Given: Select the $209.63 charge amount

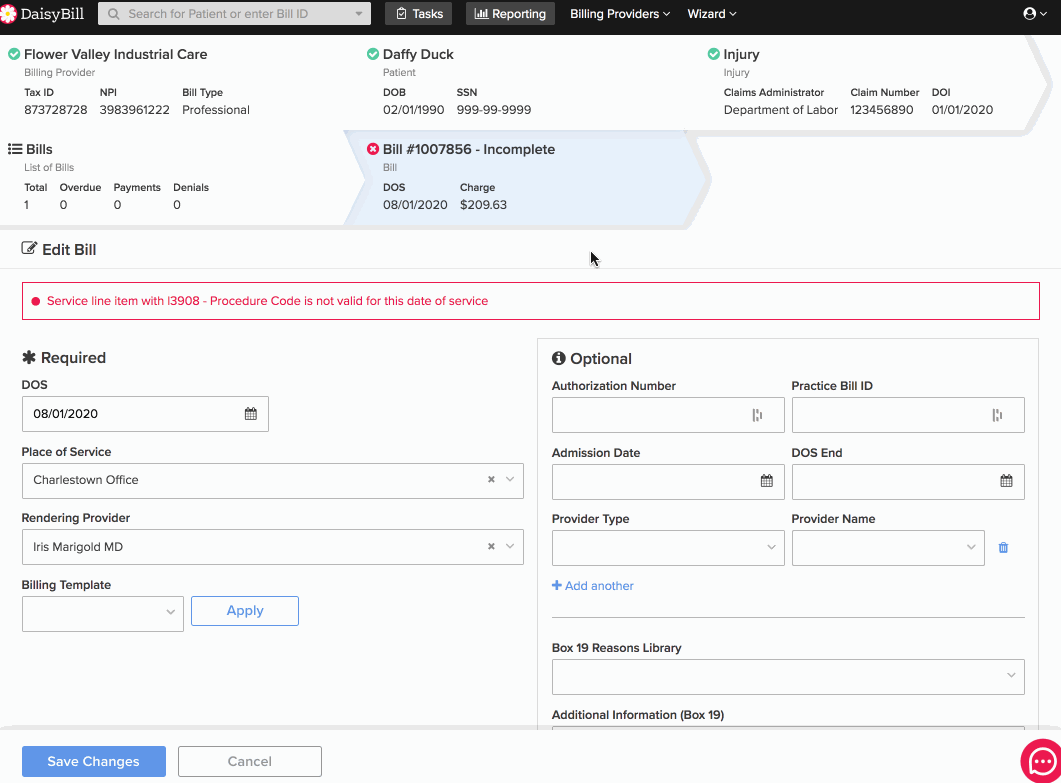Looking at the screenshot, I should tap(483, 204).
